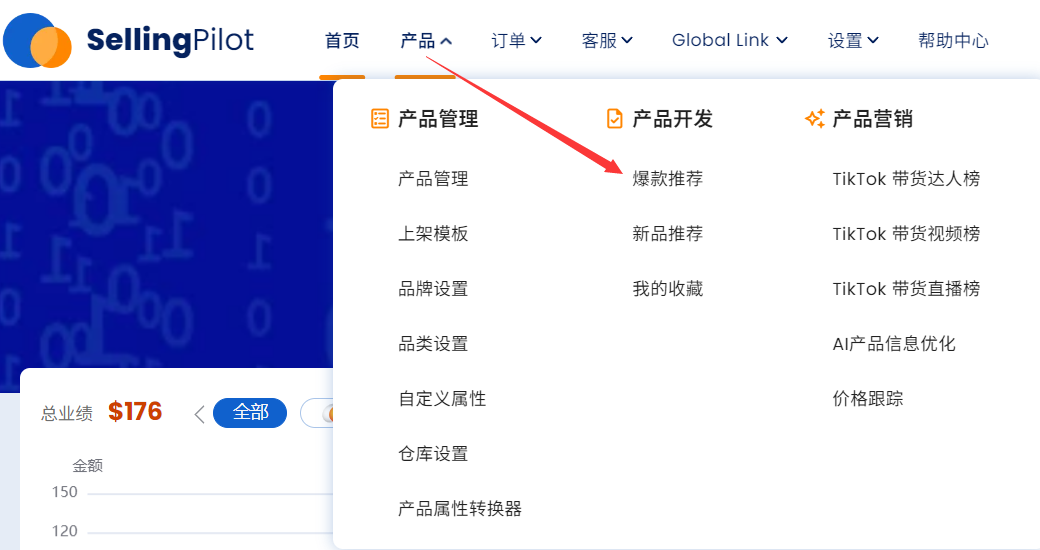Open 品牌设置
Viewport: 1040px width, 550px height.
pyautogui.click(x=433, y=289)
